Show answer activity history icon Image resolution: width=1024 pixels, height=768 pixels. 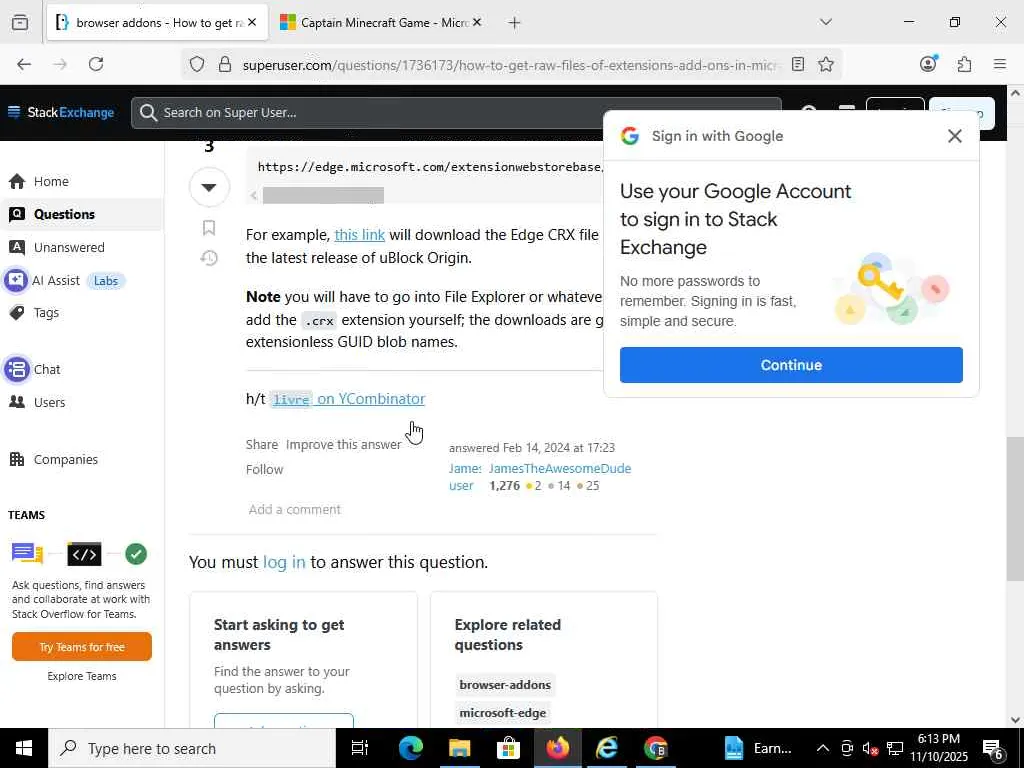click(x=209, y=258)
